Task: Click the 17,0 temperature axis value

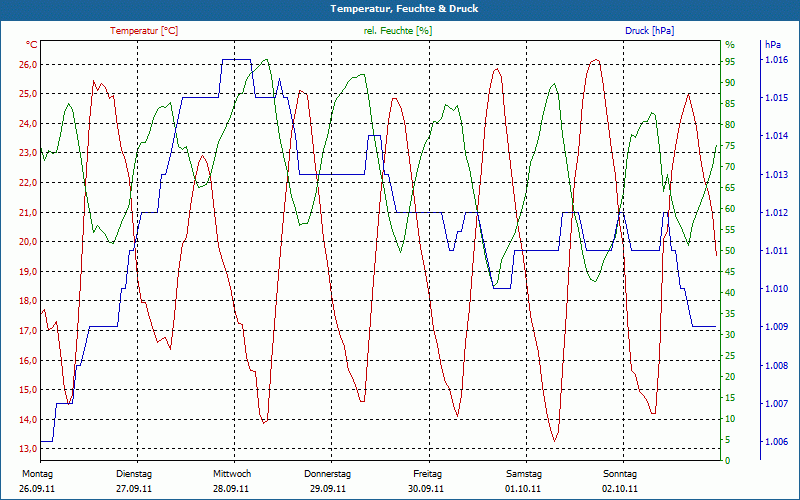Action: click(28, 331)
